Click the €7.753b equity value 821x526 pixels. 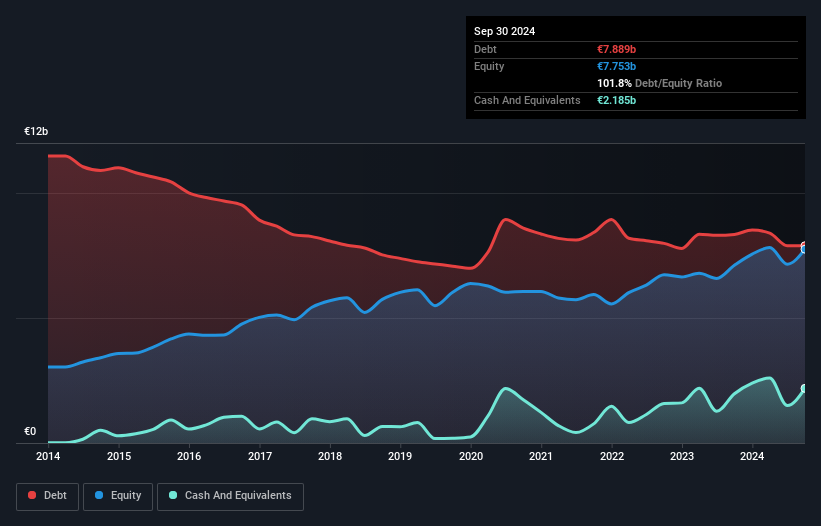pos(616,66)
